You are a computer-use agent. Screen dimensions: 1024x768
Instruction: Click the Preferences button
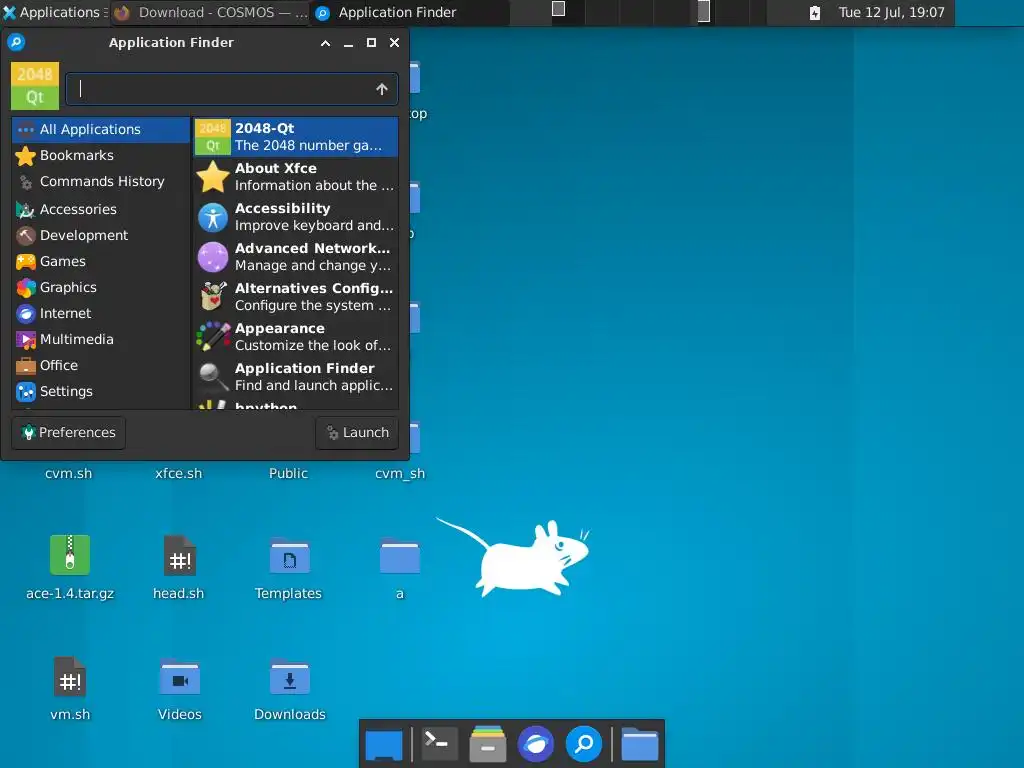pyautogui.click(x=69, y=432)
